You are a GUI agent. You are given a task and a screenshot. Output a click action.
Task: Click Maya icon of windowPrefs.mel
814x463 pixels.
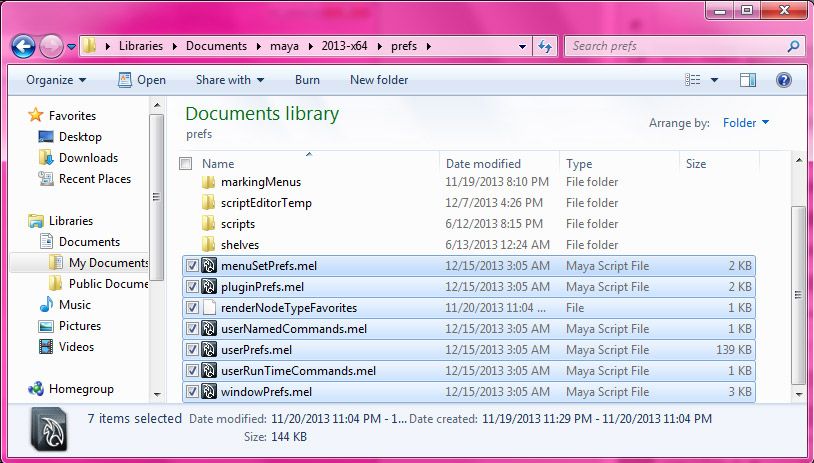coord(209,392)
